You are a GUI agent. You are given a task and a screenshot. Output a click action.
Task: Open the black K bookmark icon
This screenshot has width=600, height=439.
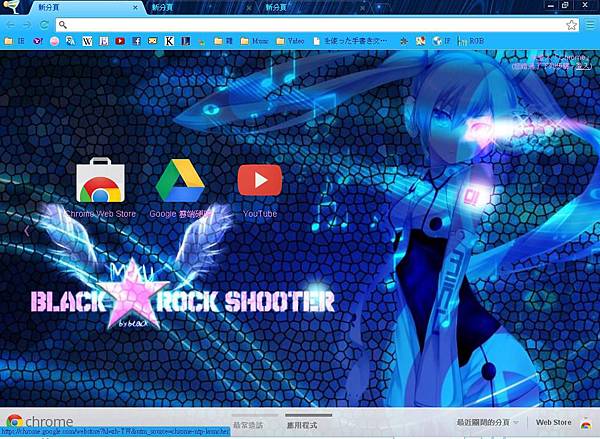click(x=169, y=41)
